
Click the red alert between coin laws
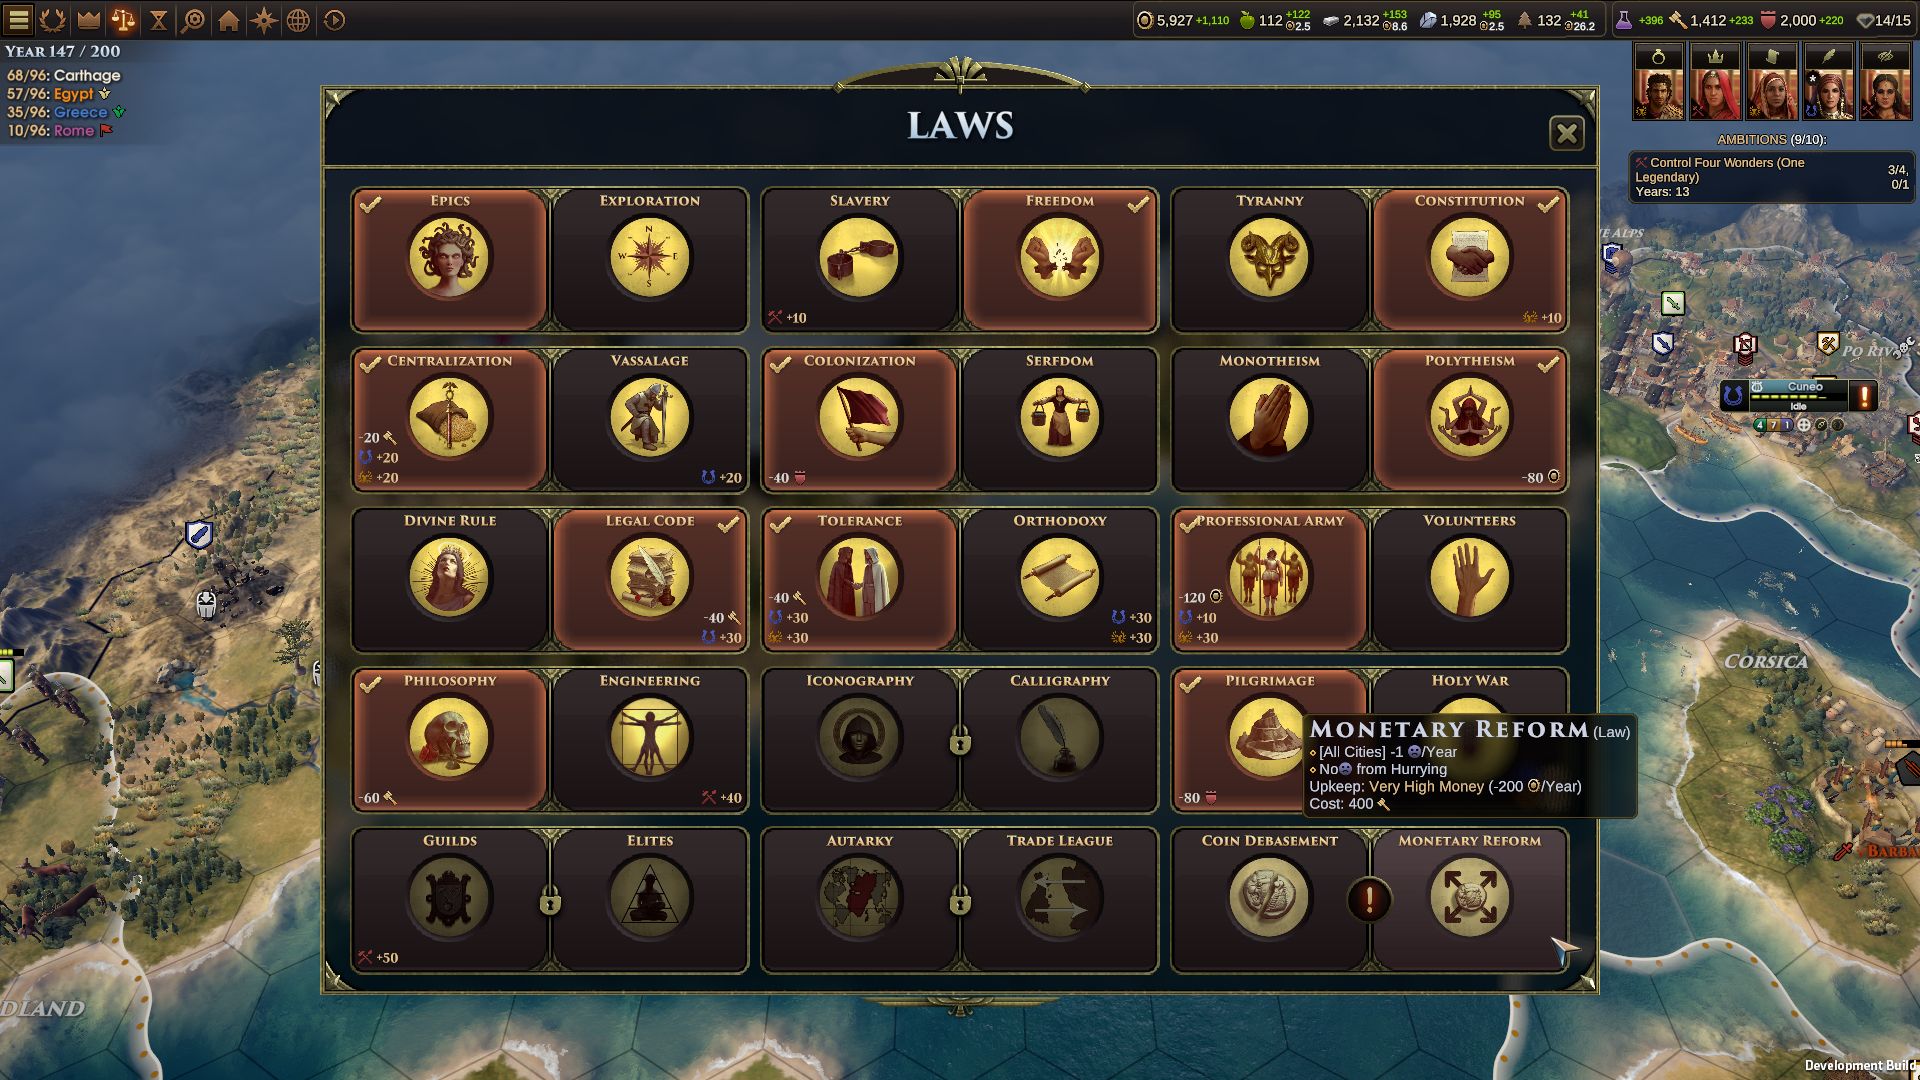pos(1369,899)
